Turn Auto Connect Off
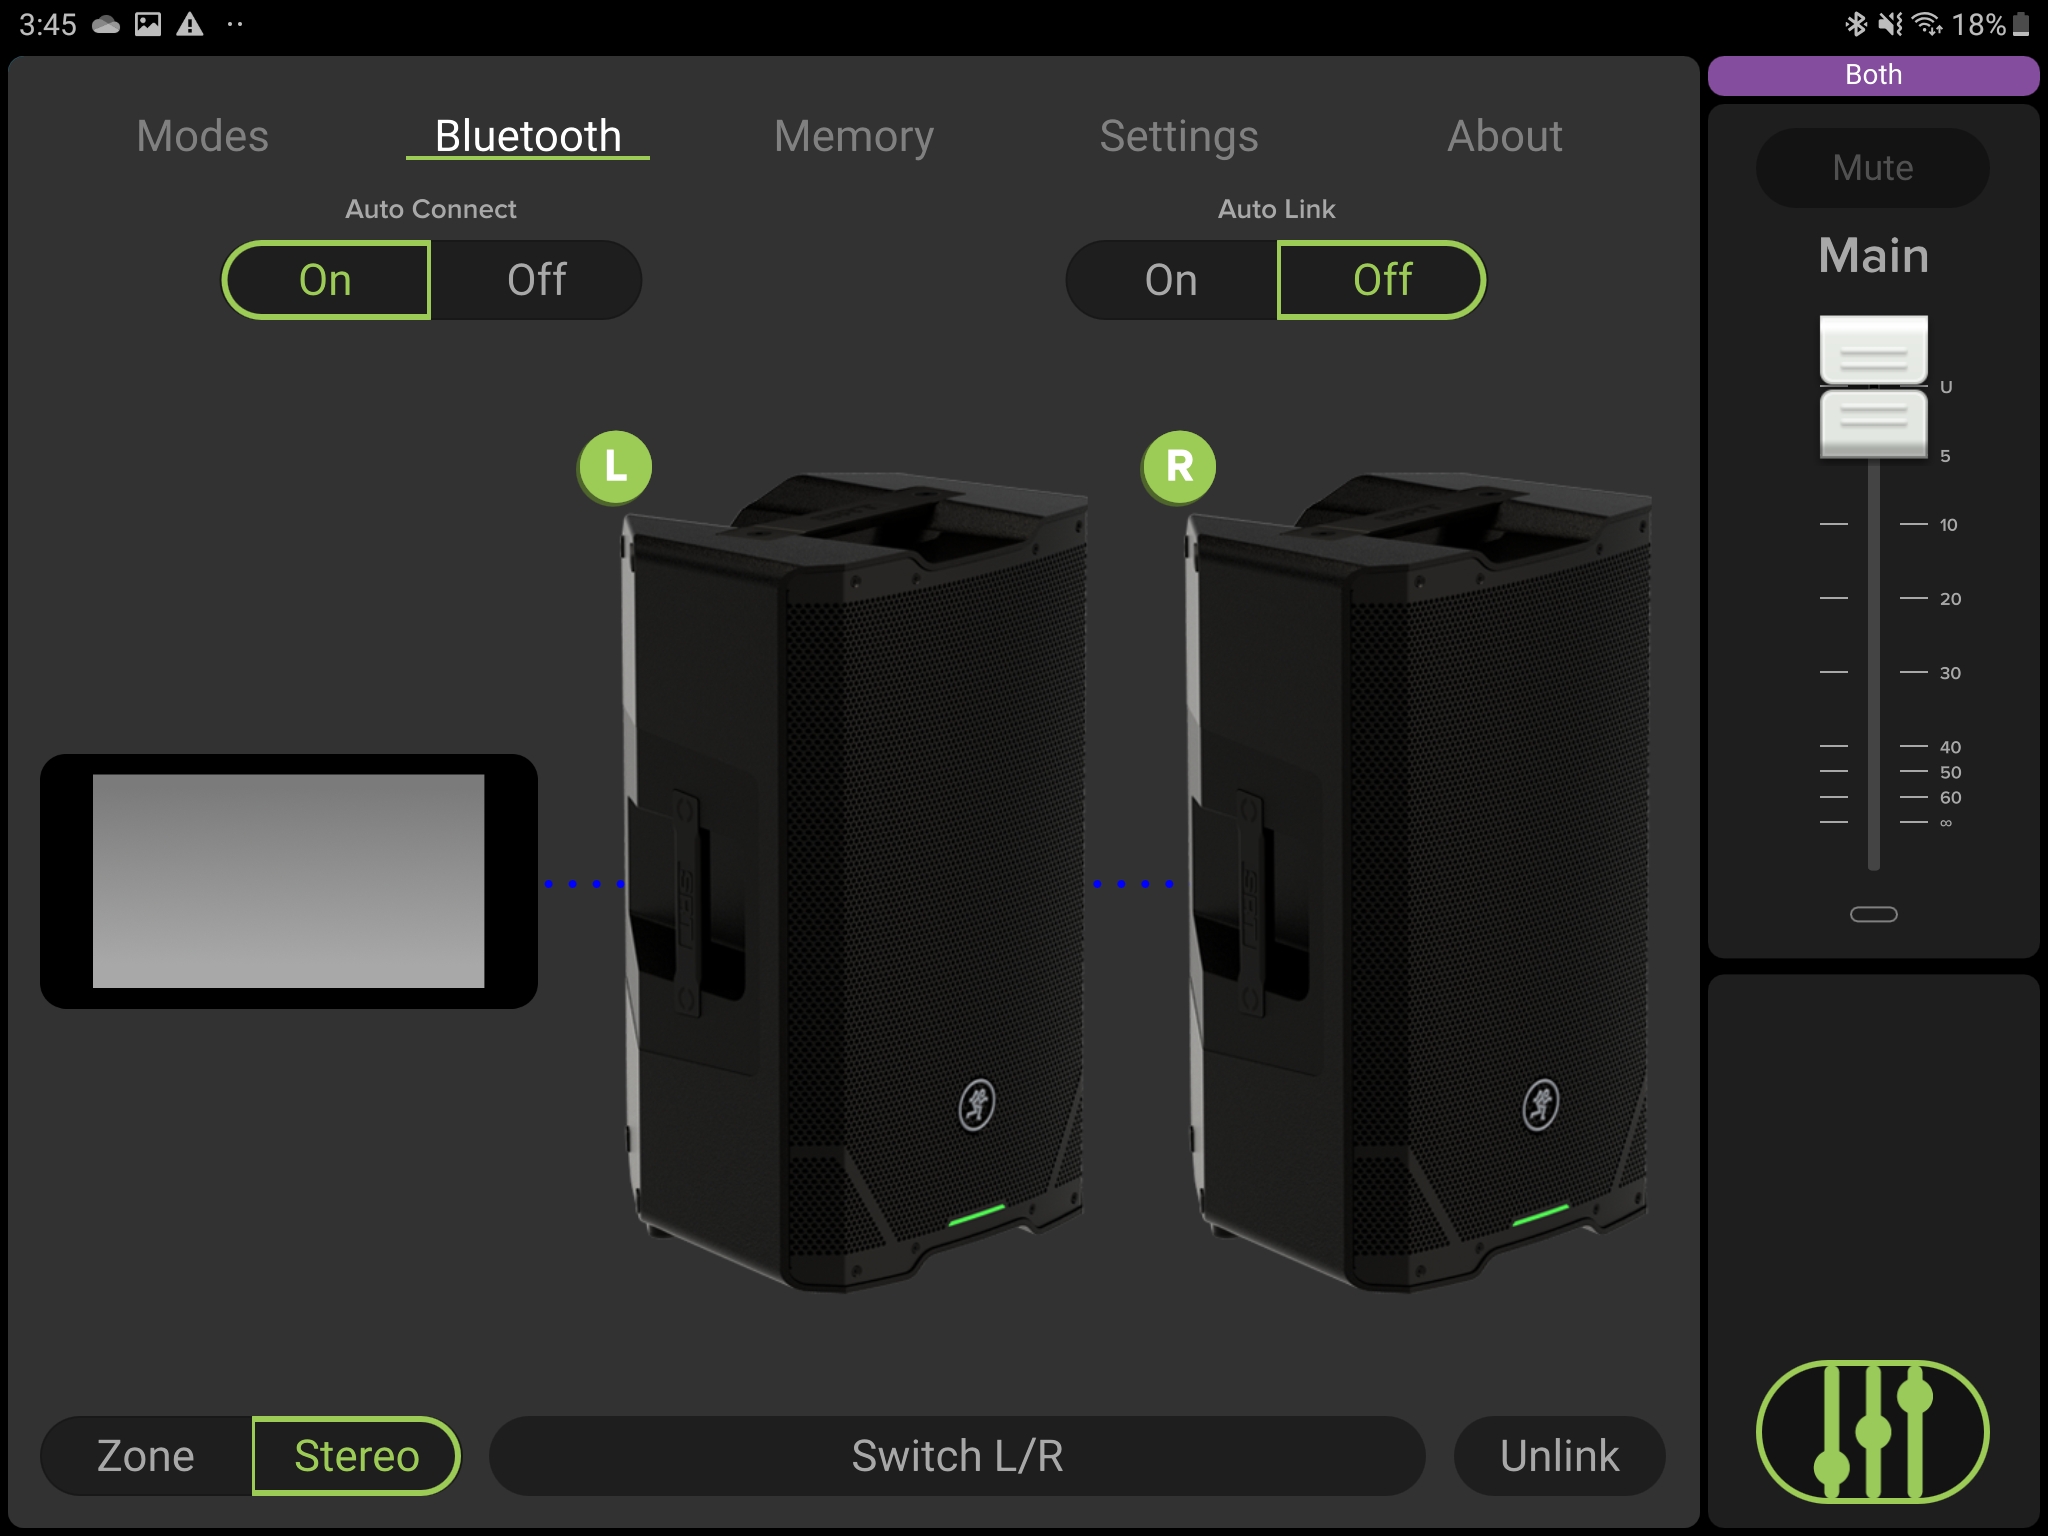Viewport: 2048px width, 1536px height. [x=537, y=280]
